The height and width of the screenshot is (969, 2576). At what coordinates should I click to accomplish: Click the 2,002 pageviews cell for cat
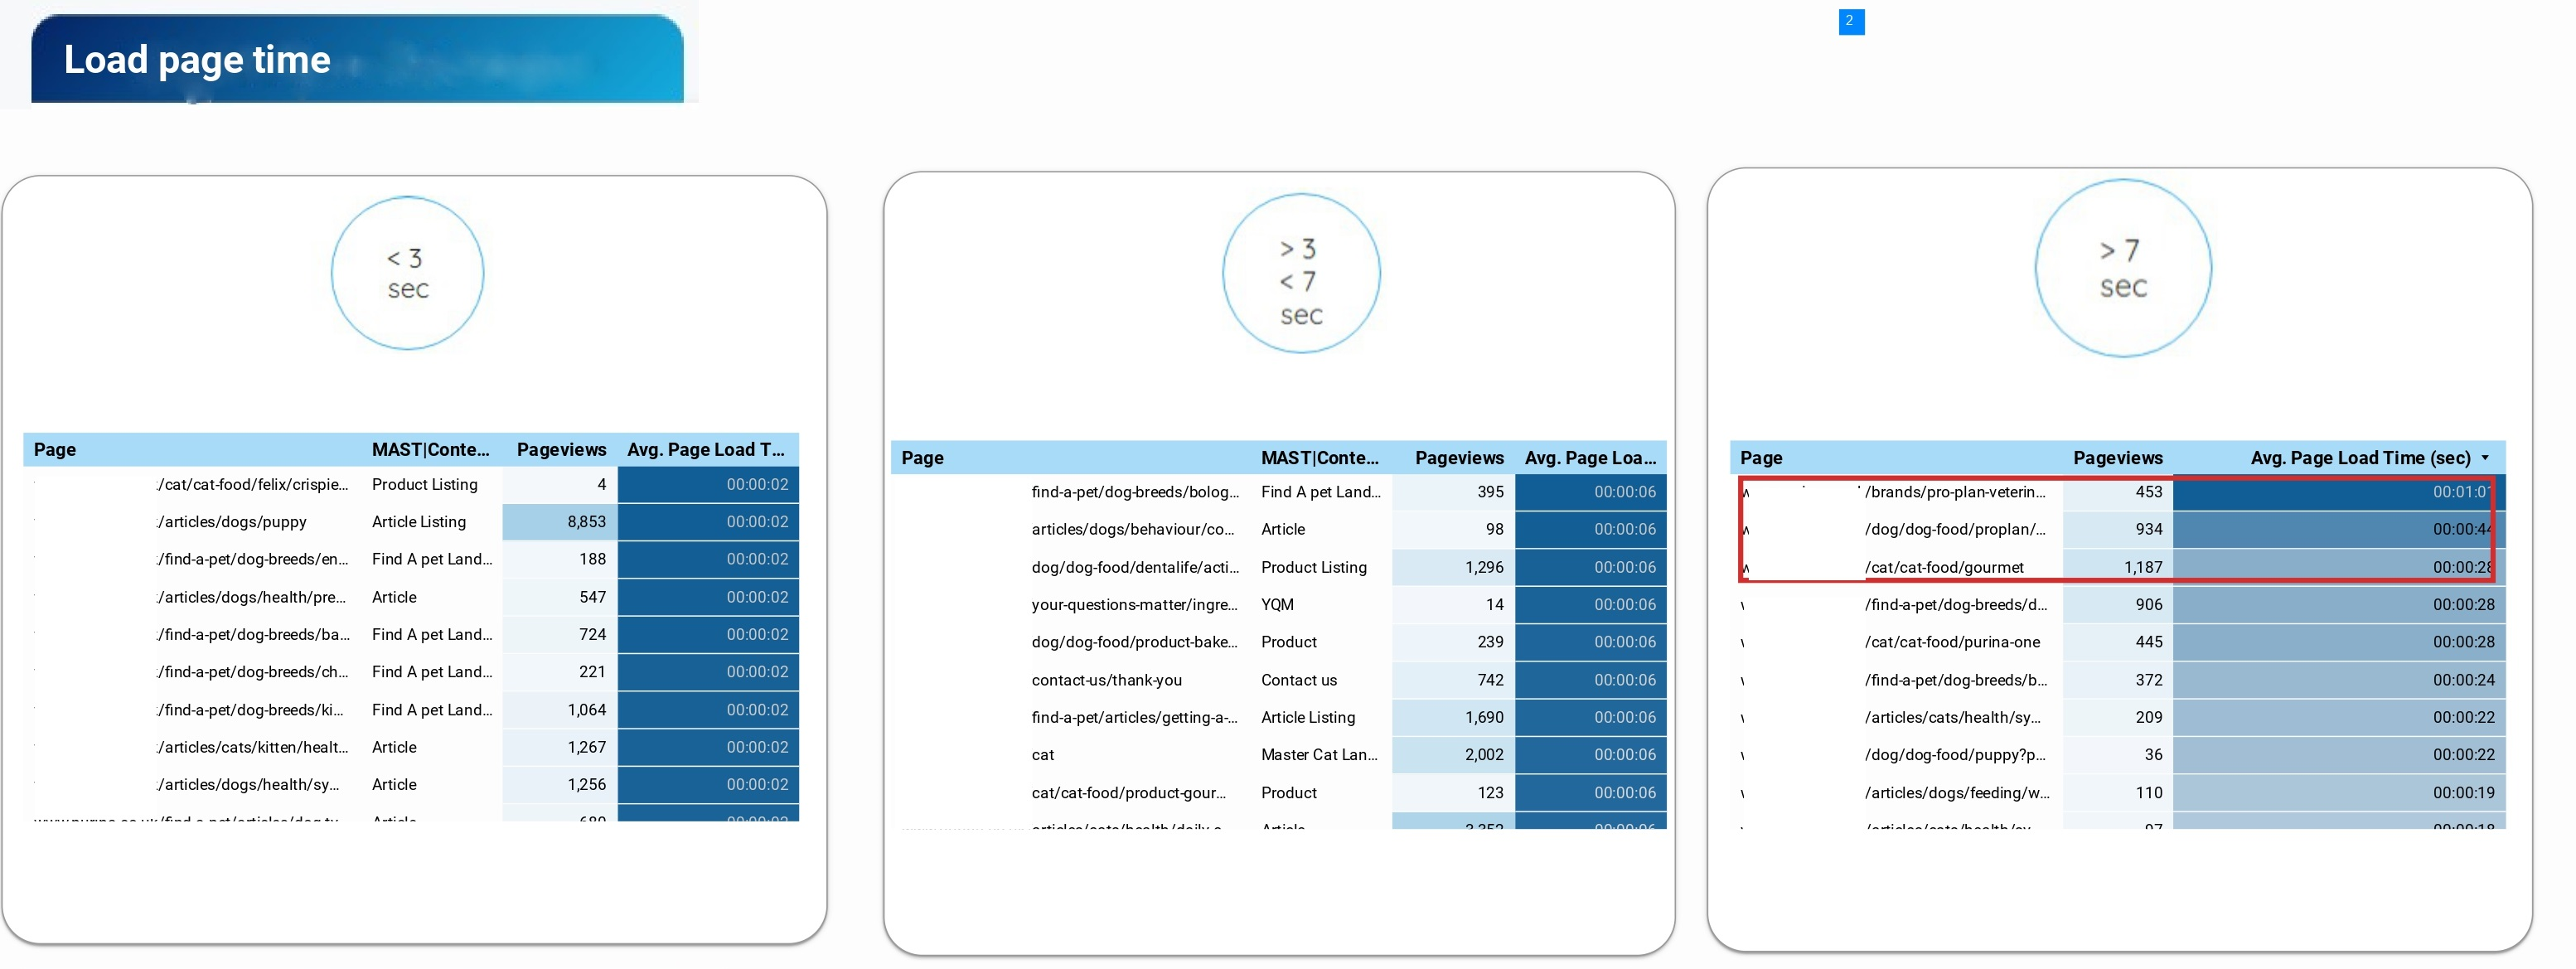pos(1484,755)
